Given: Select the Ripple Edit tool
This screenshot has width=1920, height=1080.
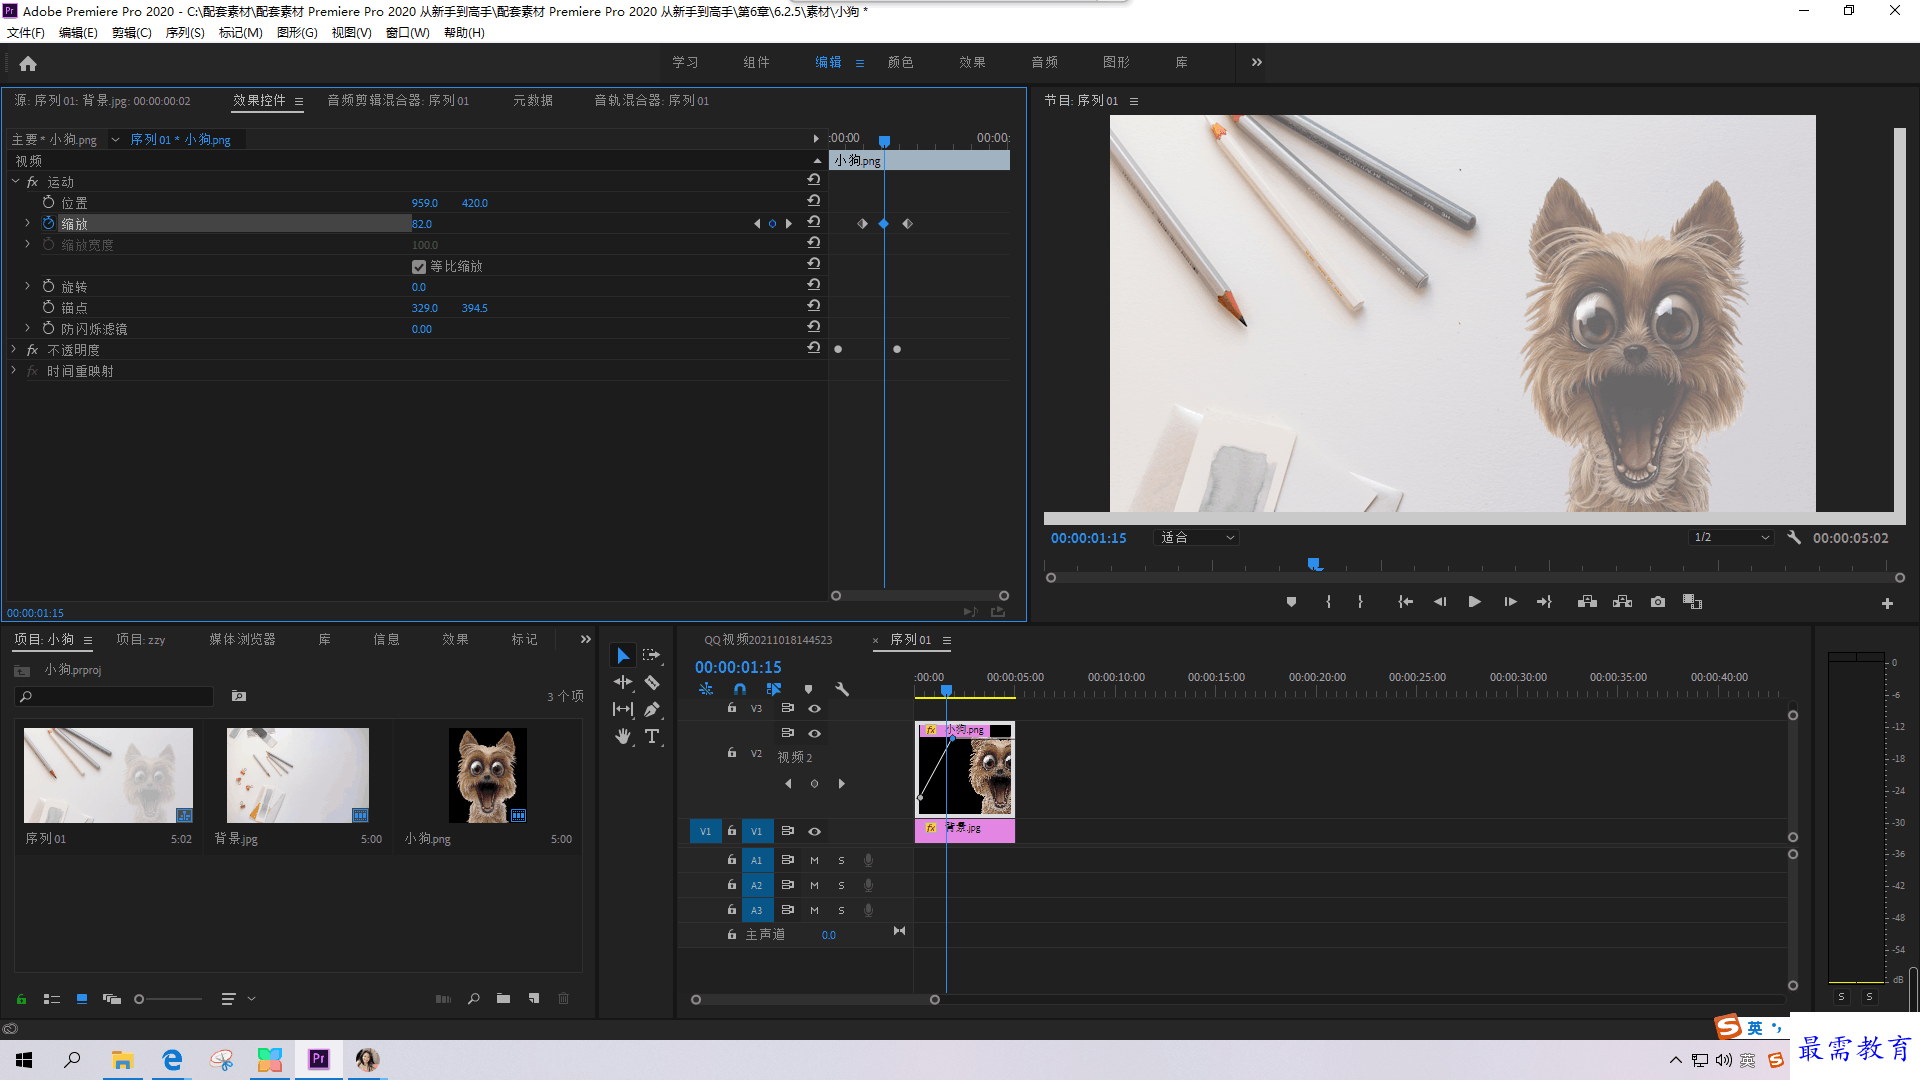Looking at the screenshot, I should pyautogui.click(x=623, y=682).
